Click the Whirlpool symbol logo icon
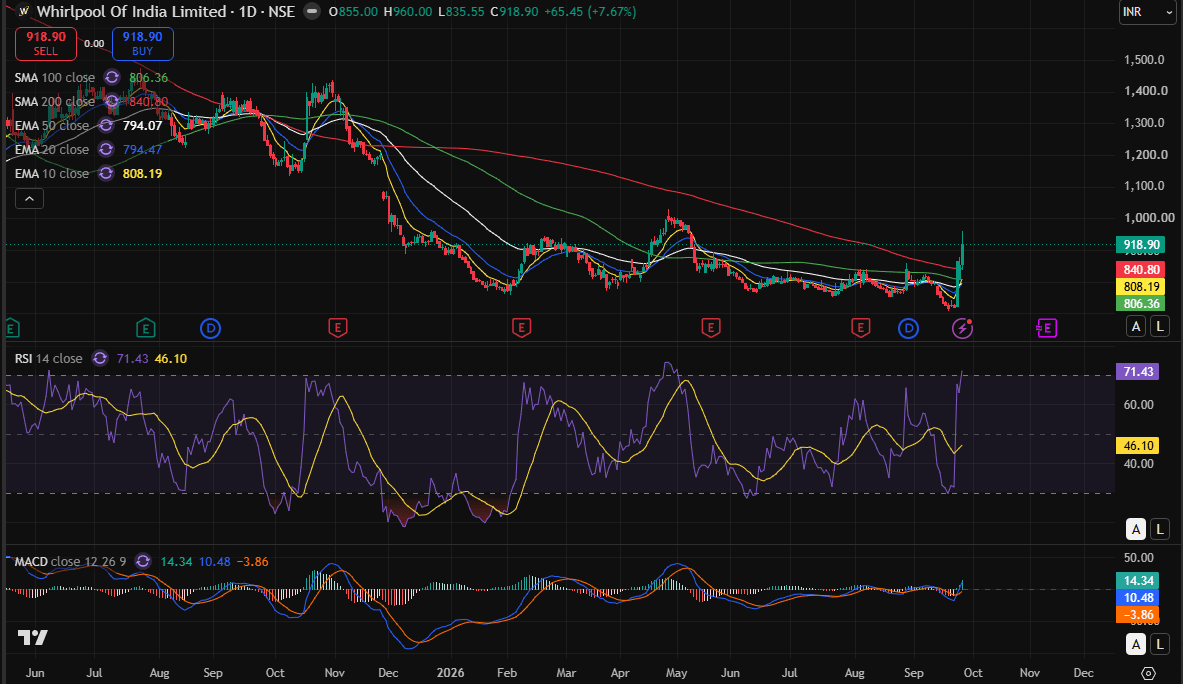1183x684 pixels. pos(23,11)
